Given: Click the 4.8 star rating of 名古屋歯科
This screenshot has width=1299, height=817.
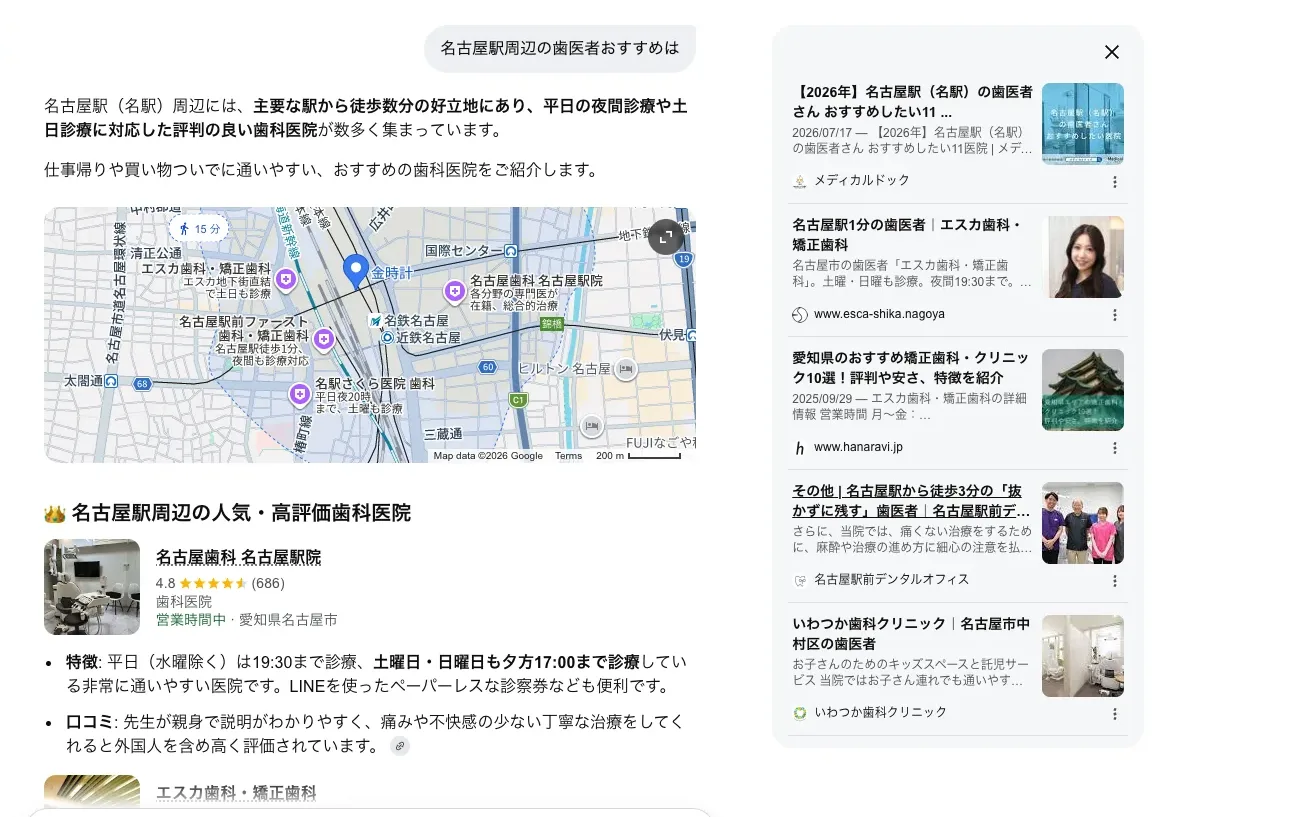Looking at the screenshot, I should point(220,582).
